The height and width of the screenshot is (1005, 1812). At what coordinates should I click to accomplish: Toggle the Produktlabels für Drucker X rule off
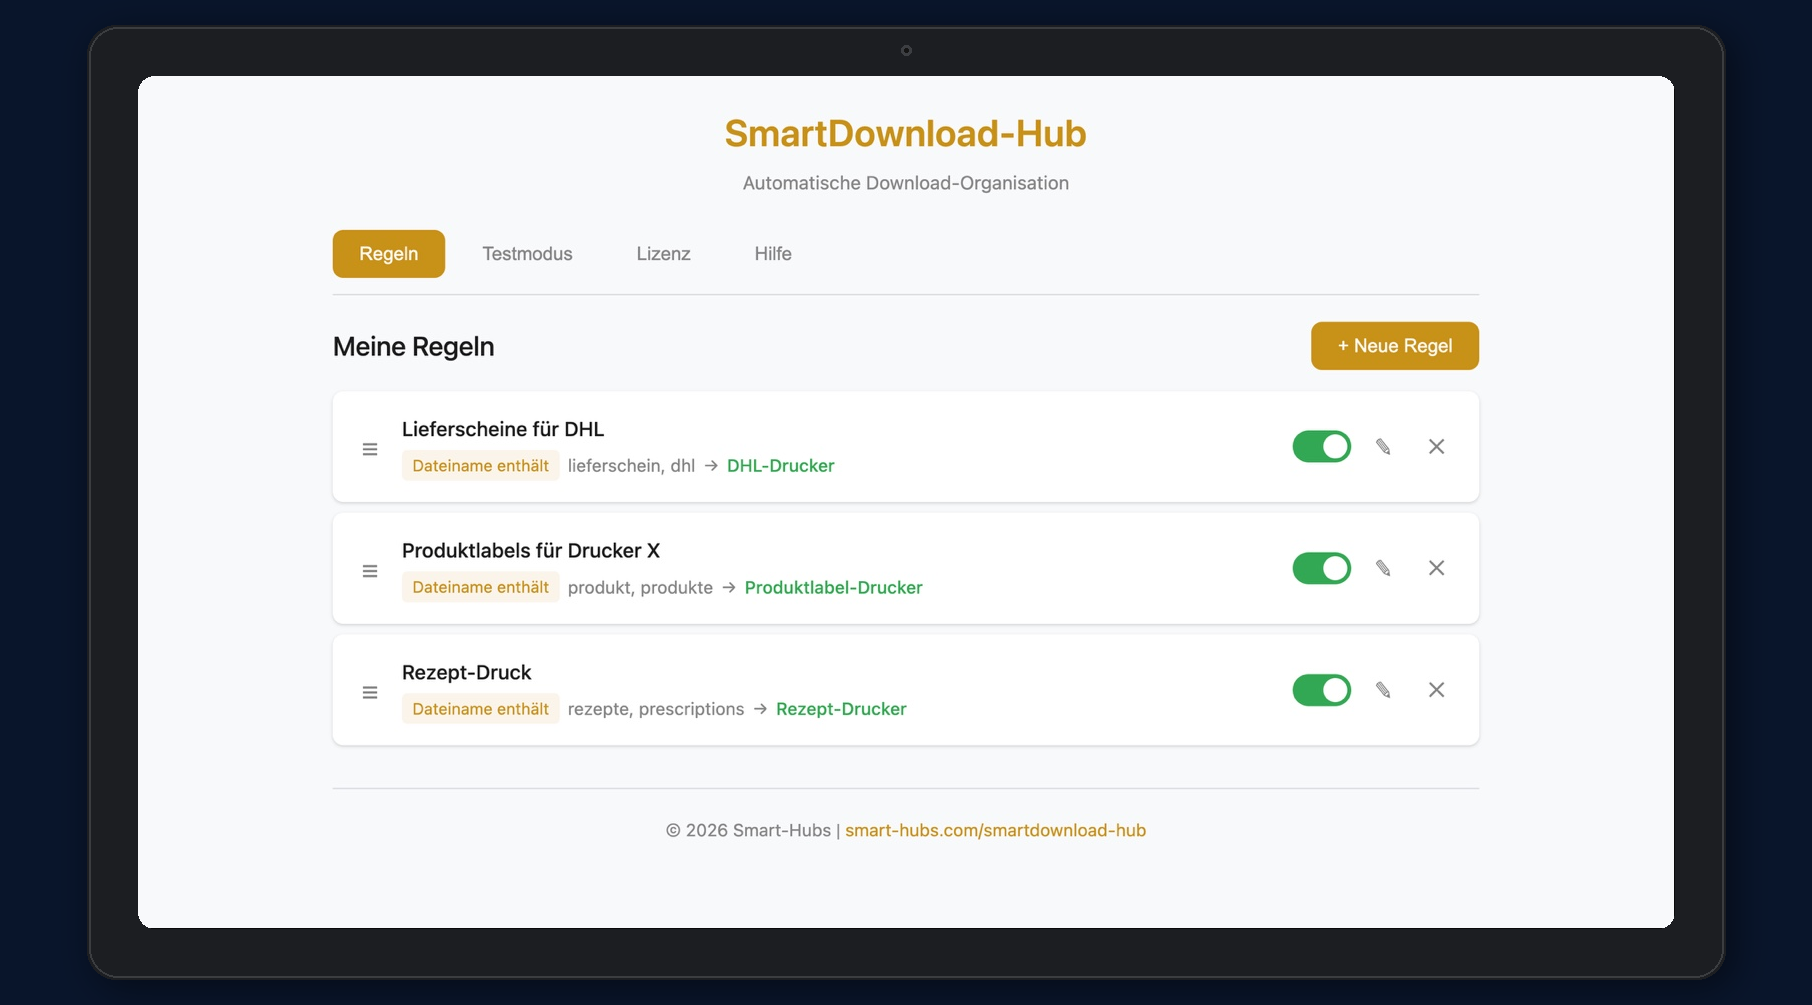coord(1322,568)
